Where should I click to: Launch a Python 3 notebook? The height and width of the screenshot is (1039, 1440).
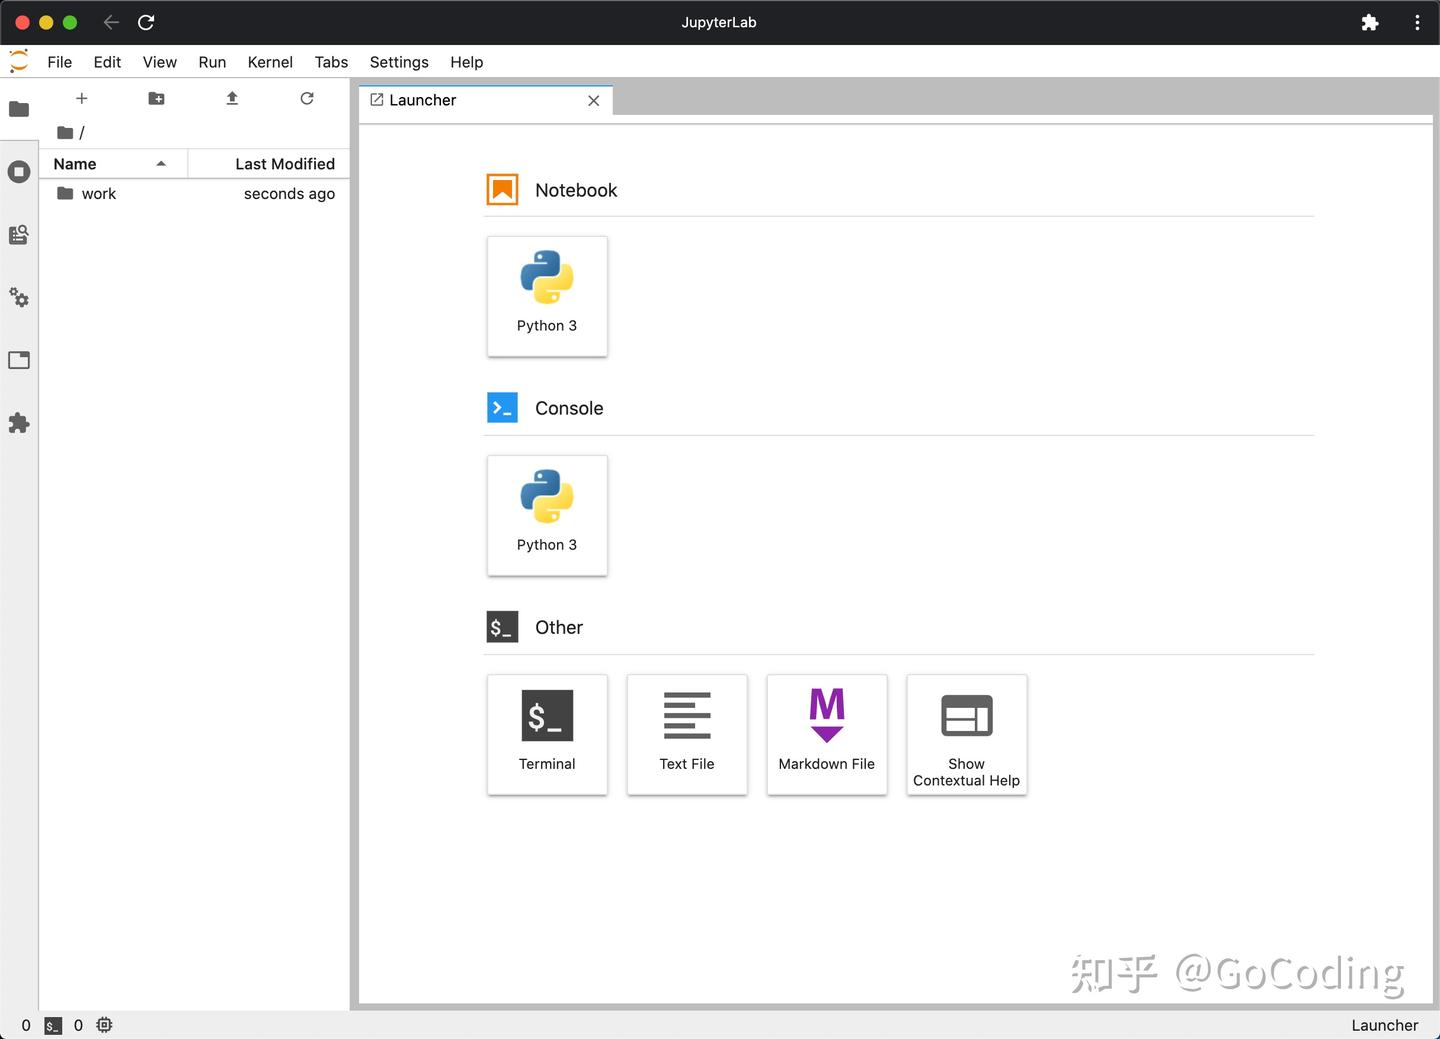pos(547,296)
